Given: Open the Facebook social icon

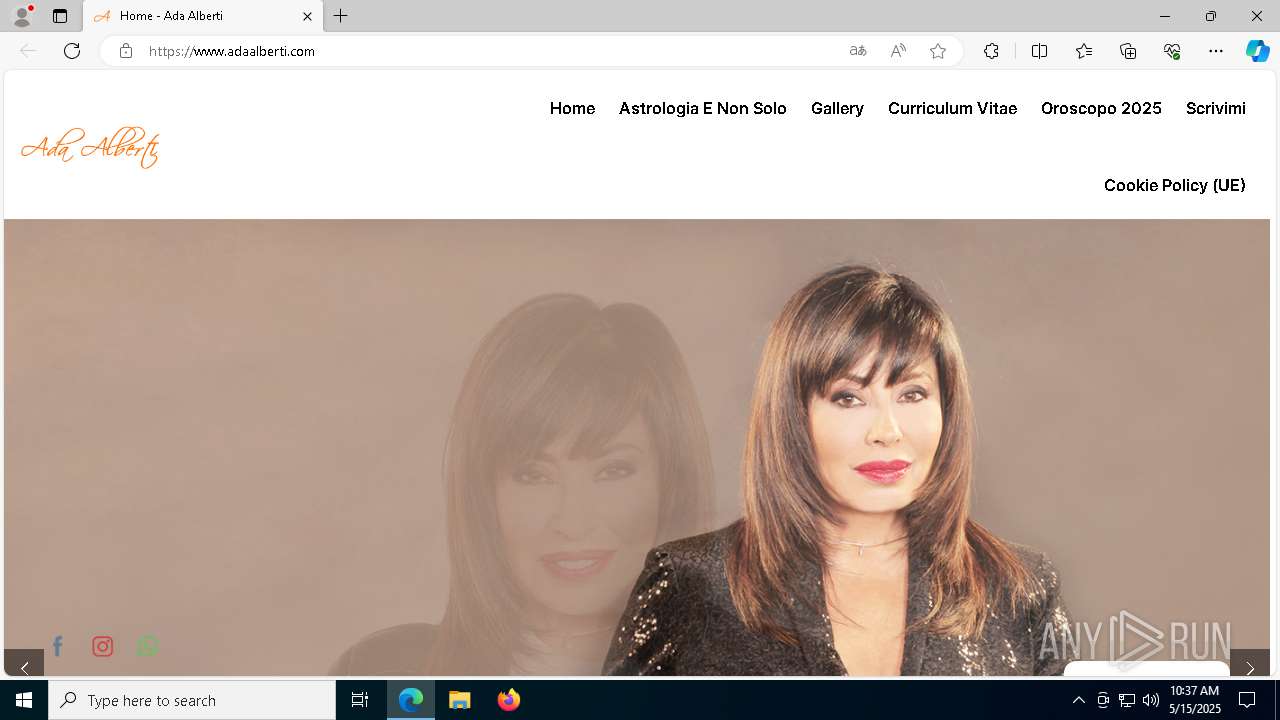Looking at the screenshot, I should tap(58, 646).
